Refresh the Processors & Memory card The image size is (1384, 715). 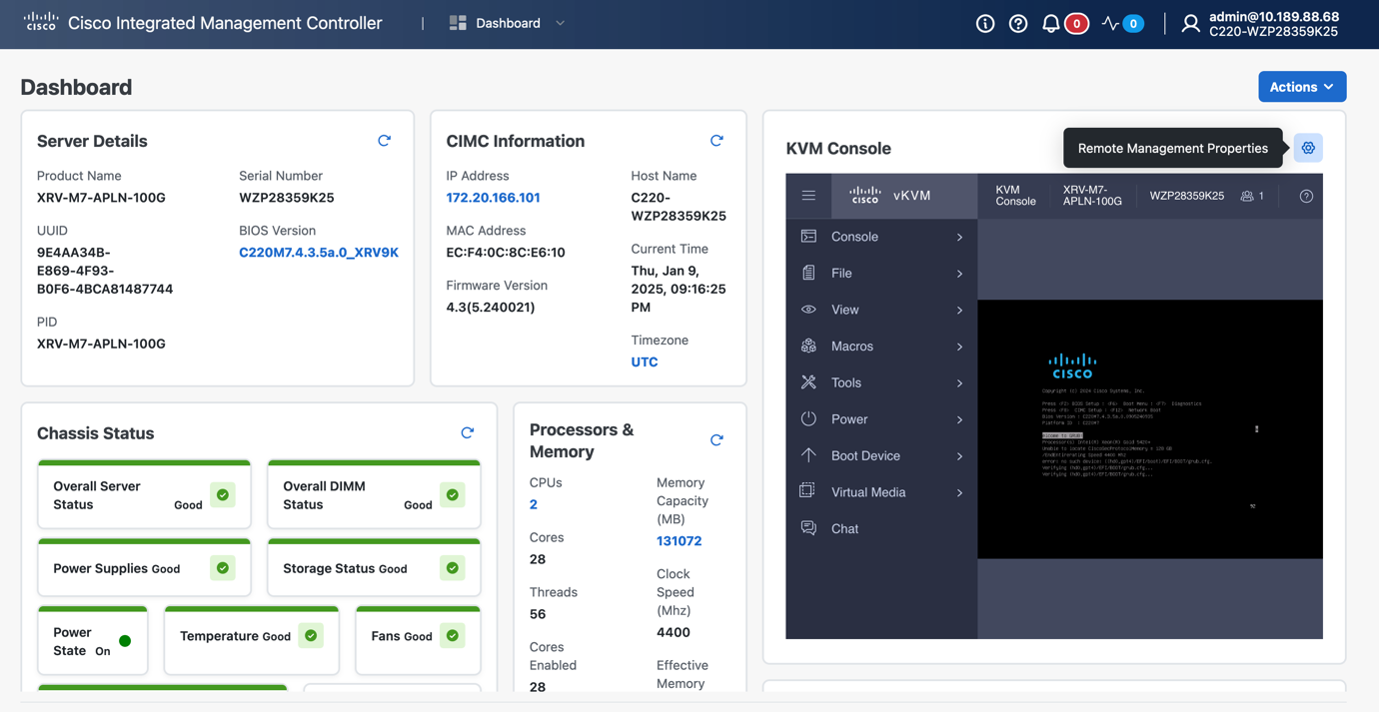coord(716,440)
